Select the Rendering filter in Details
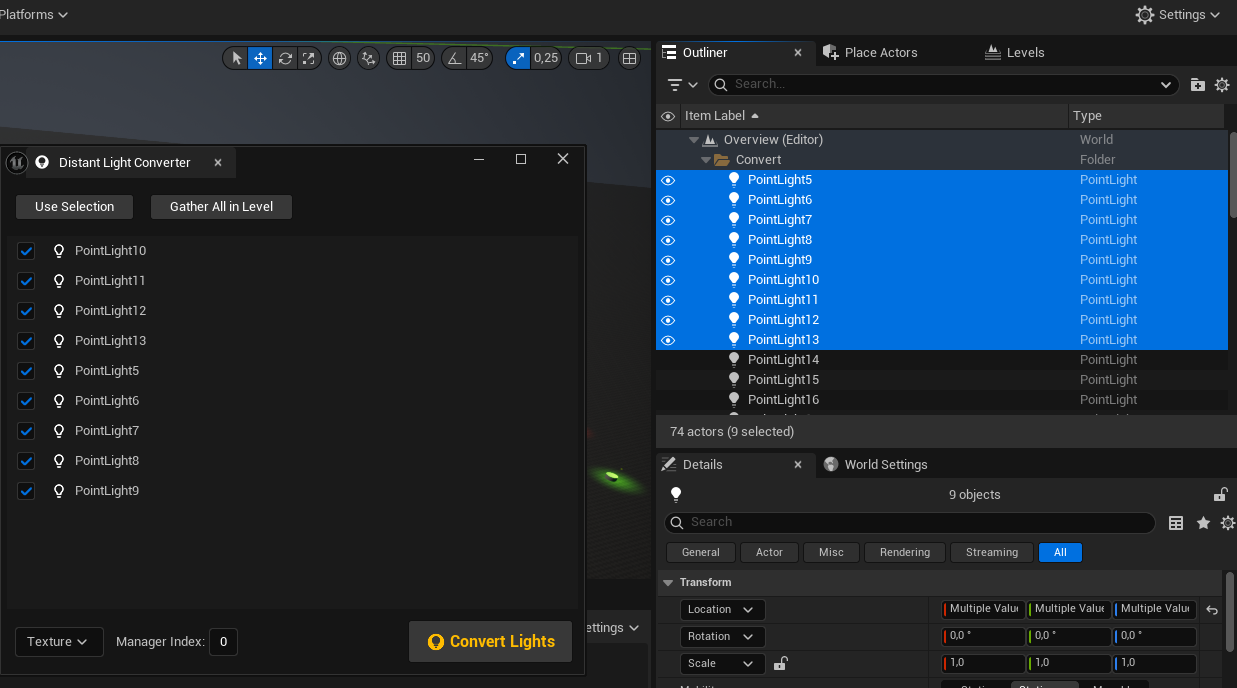Image resolution: width=1237 pixels, height=688 pixels. [x=905, y=552]
